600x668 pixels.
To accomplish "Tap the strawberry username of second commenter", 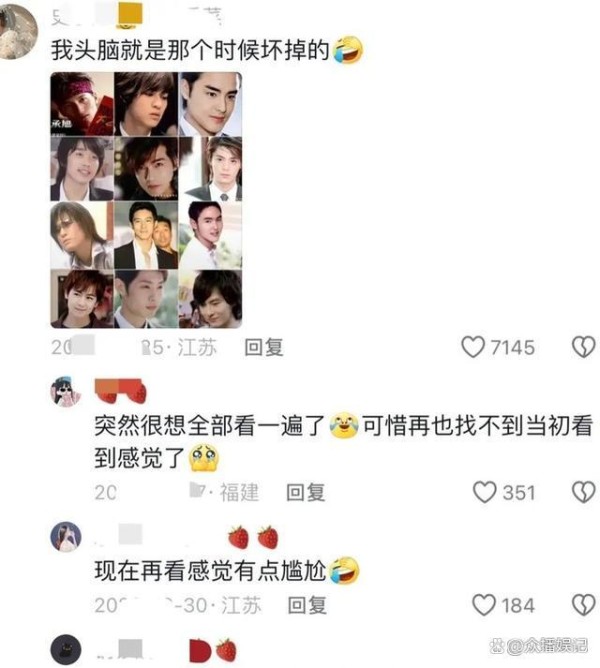I will [x=121, y=390].
